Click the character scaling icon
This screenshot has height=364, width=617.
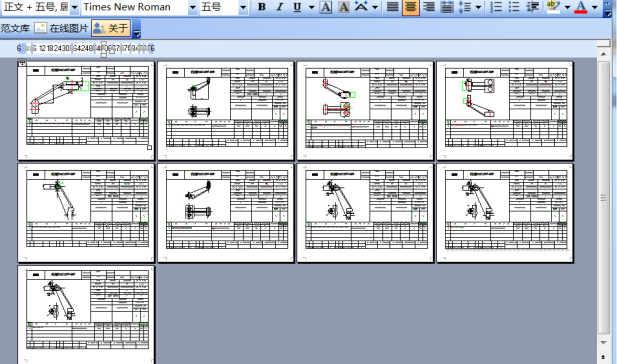point(361,7)
